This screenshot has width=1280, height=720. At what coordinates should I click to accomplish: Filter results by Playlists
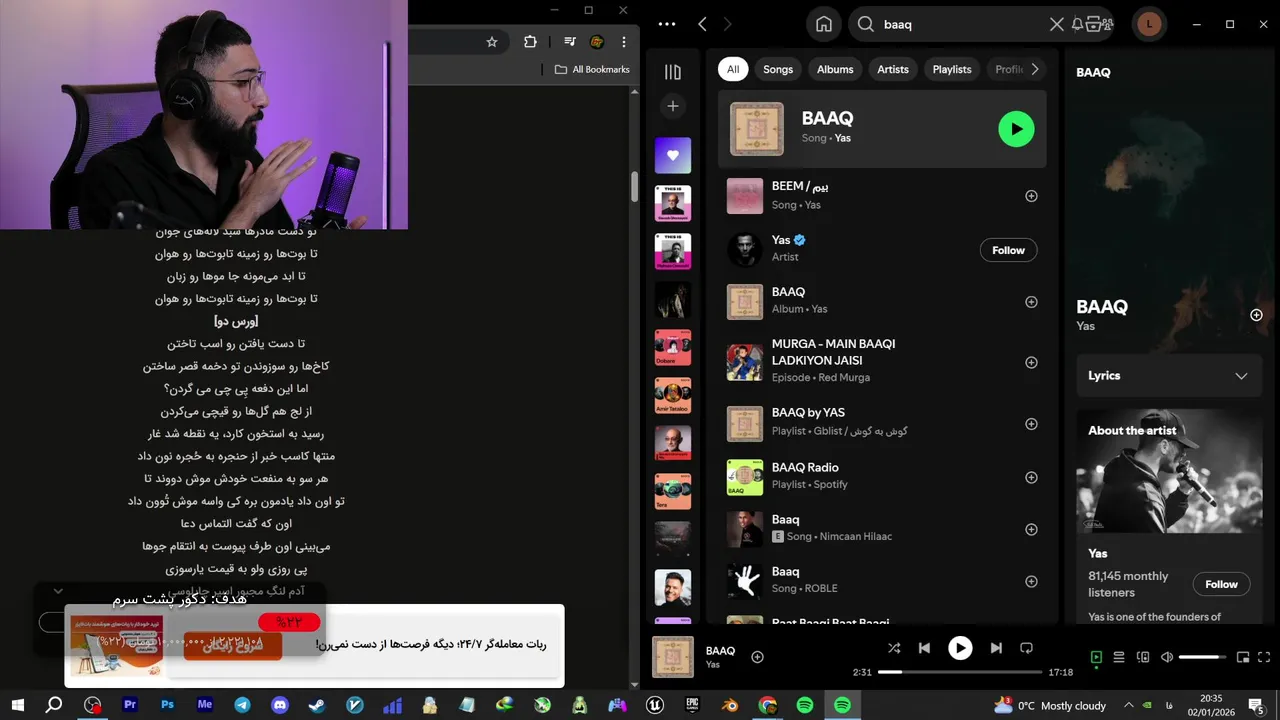pos(952,69)
